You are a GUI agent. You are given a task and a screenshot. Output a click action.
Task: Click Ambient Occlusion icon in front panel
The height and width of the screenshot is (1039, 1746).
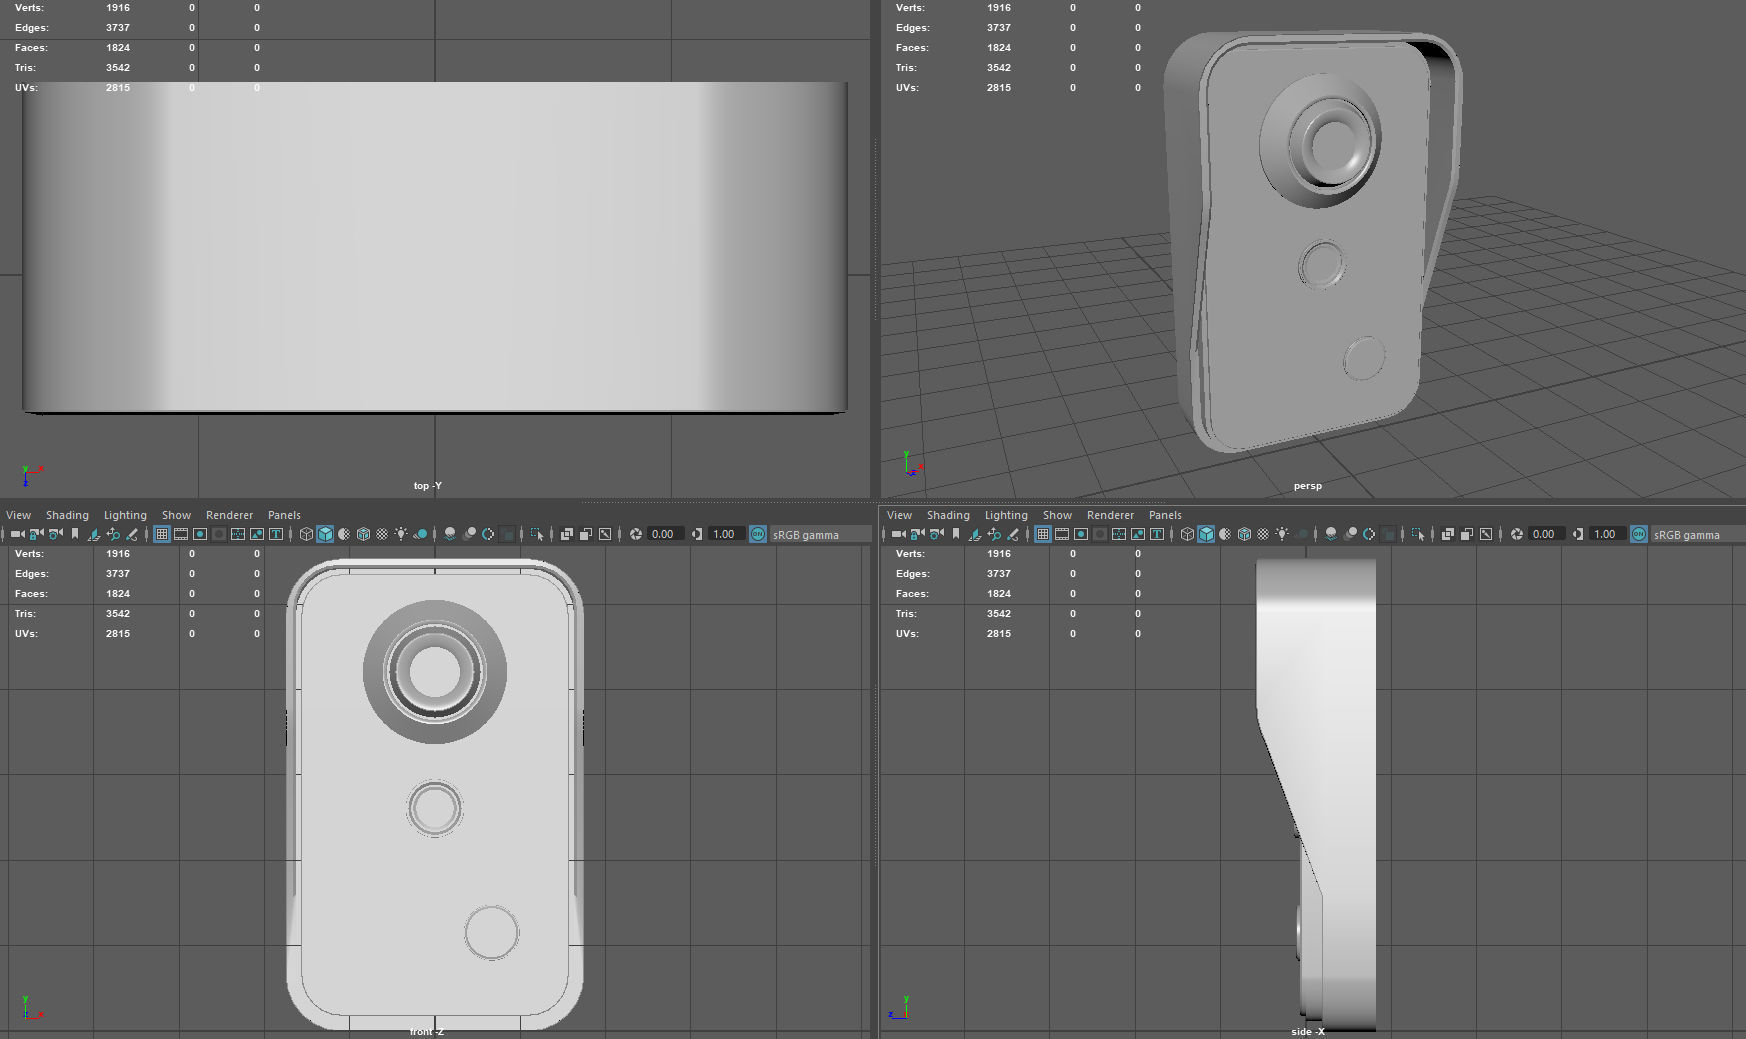click(450, 534)
